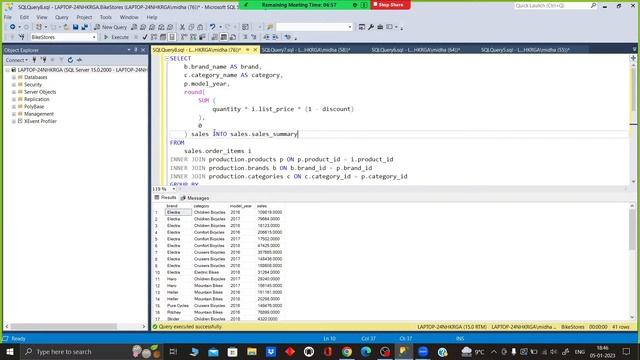Select the XEvent Profiler tree item

(x=40, y=121)
